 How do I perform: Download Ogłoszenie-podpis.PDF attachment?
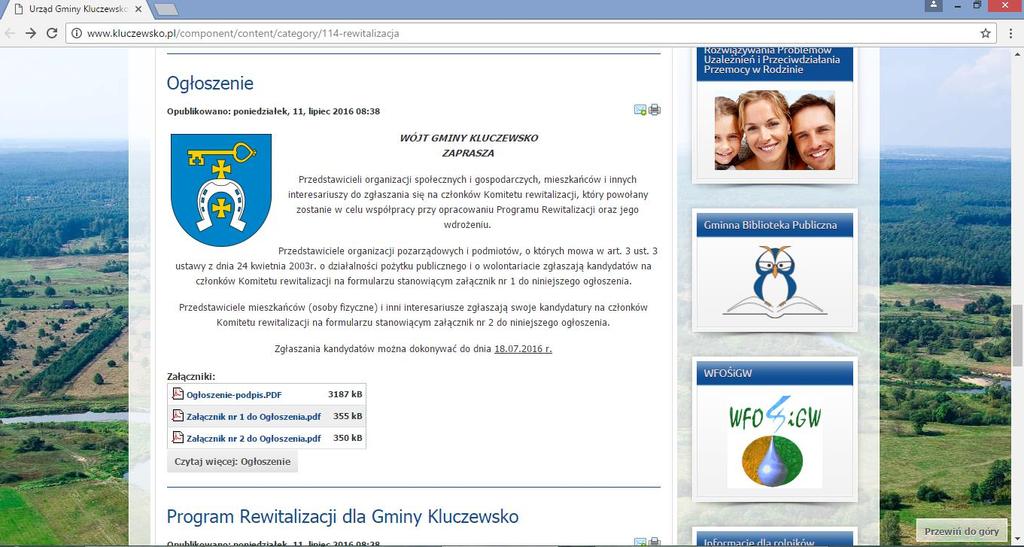(234, 395)
